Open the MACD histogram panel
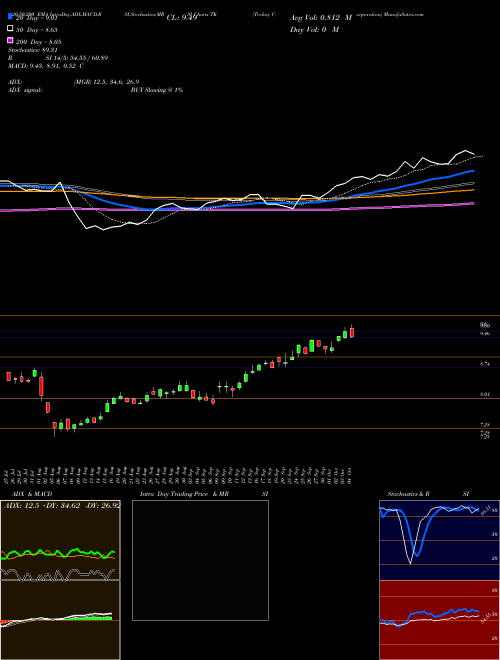This screenshot has width=500, height=660. coord(60,620)
